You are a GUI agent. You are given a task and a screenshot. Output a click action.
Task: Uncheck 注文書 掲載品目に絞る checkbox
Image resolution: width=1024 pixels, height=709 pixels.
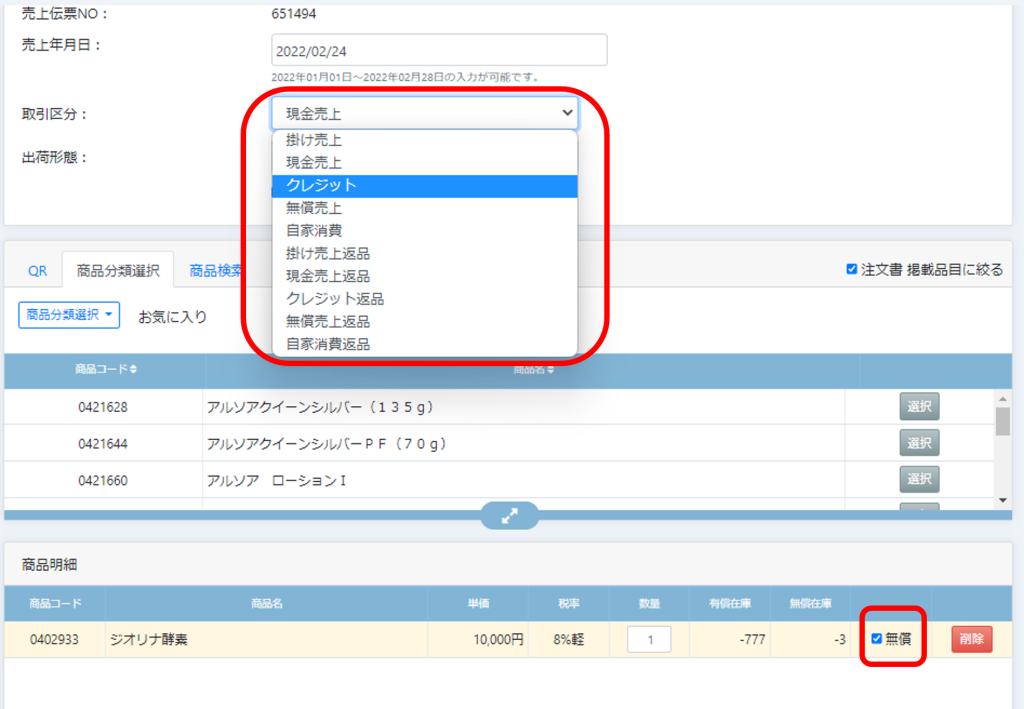[852, 269]
